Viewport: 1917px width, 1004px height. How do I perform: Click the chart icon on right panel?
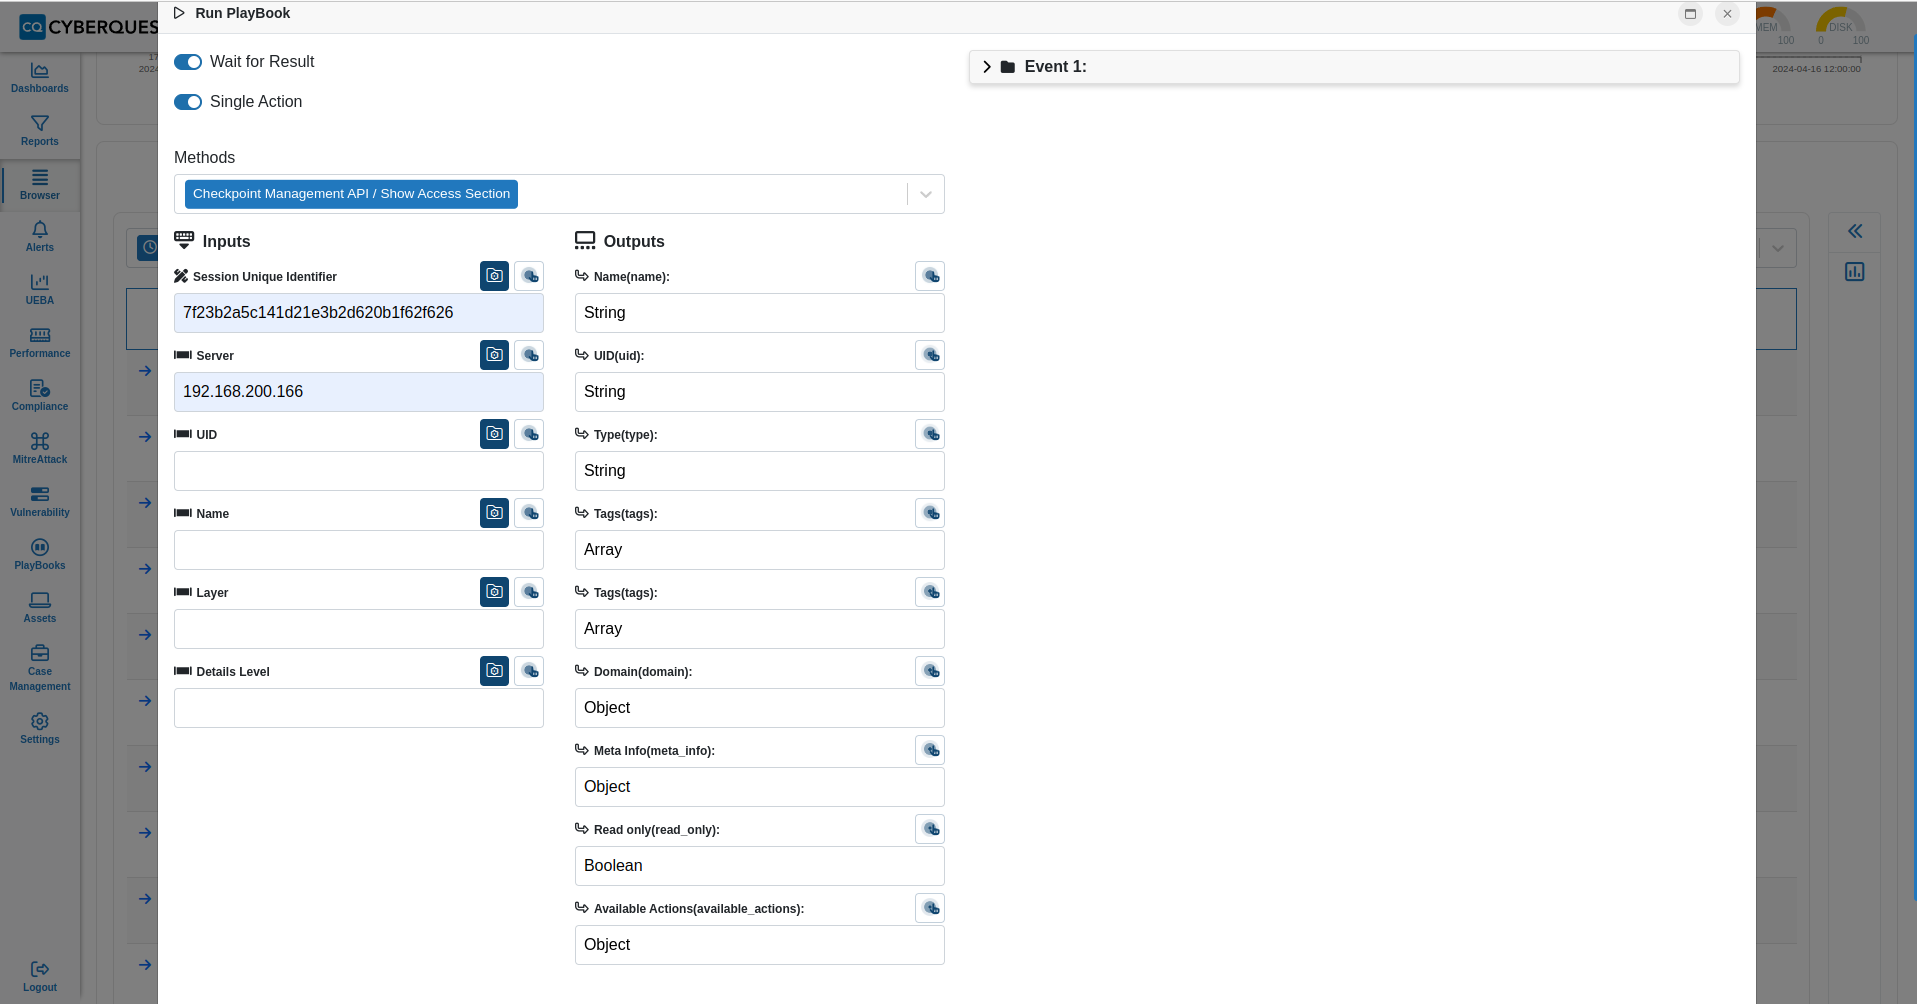pyautogui.click(x=1855, y=272)
